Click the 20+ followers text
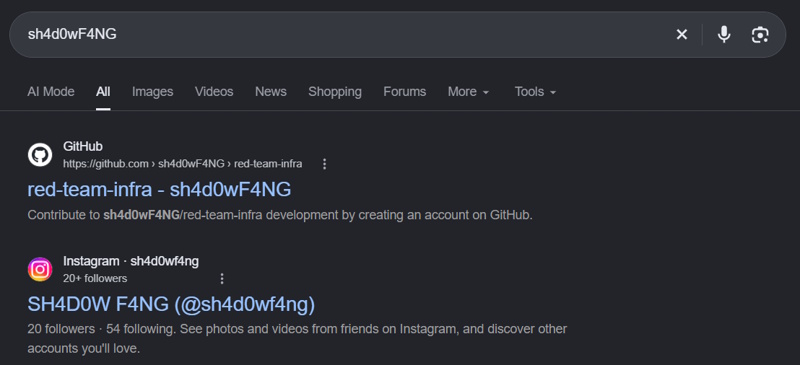800x365 pixels. point(95,279)
